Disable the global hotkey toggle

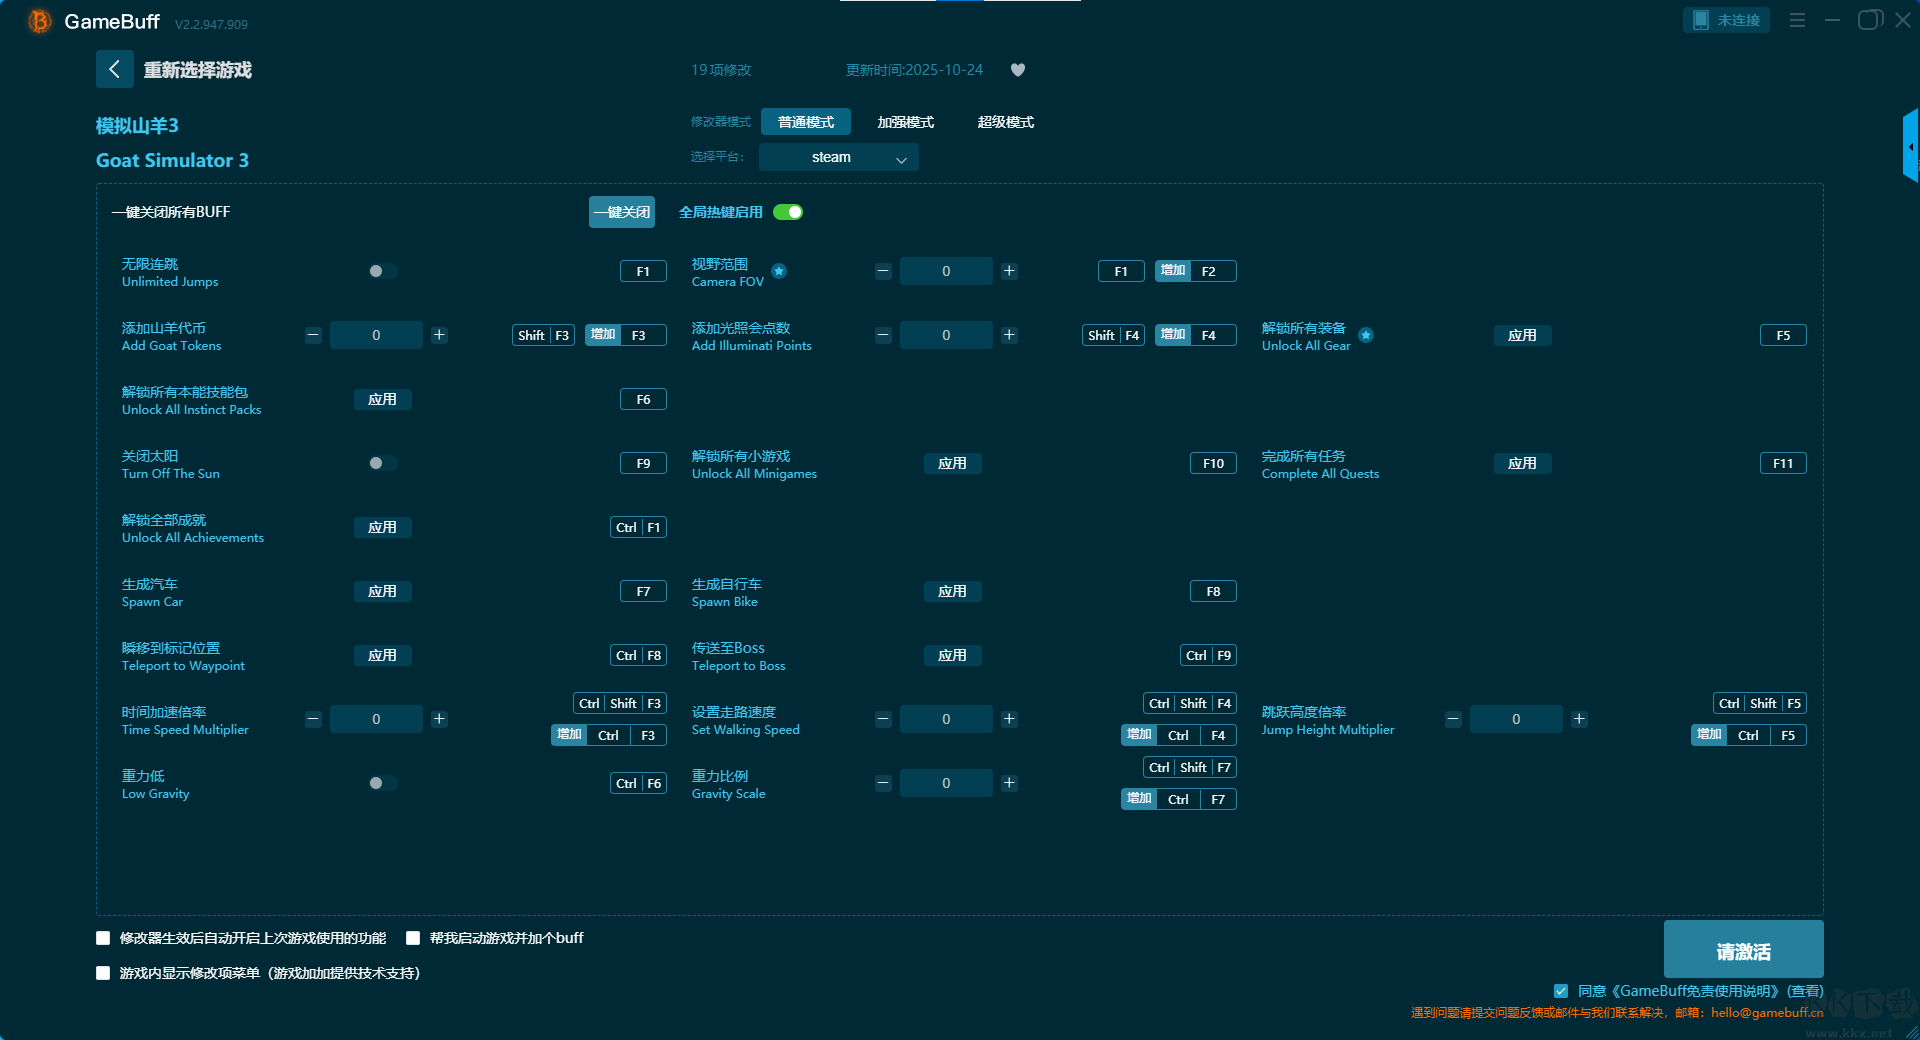point(788,212)
